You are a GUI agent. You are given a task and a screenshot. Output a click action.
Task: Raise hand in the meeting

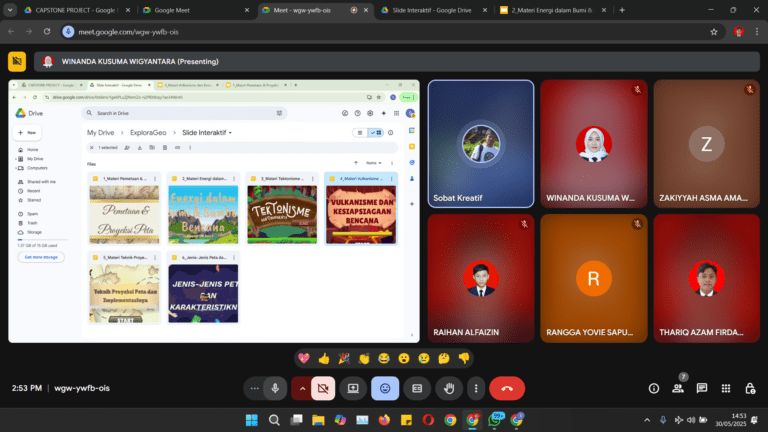[450, 388]
